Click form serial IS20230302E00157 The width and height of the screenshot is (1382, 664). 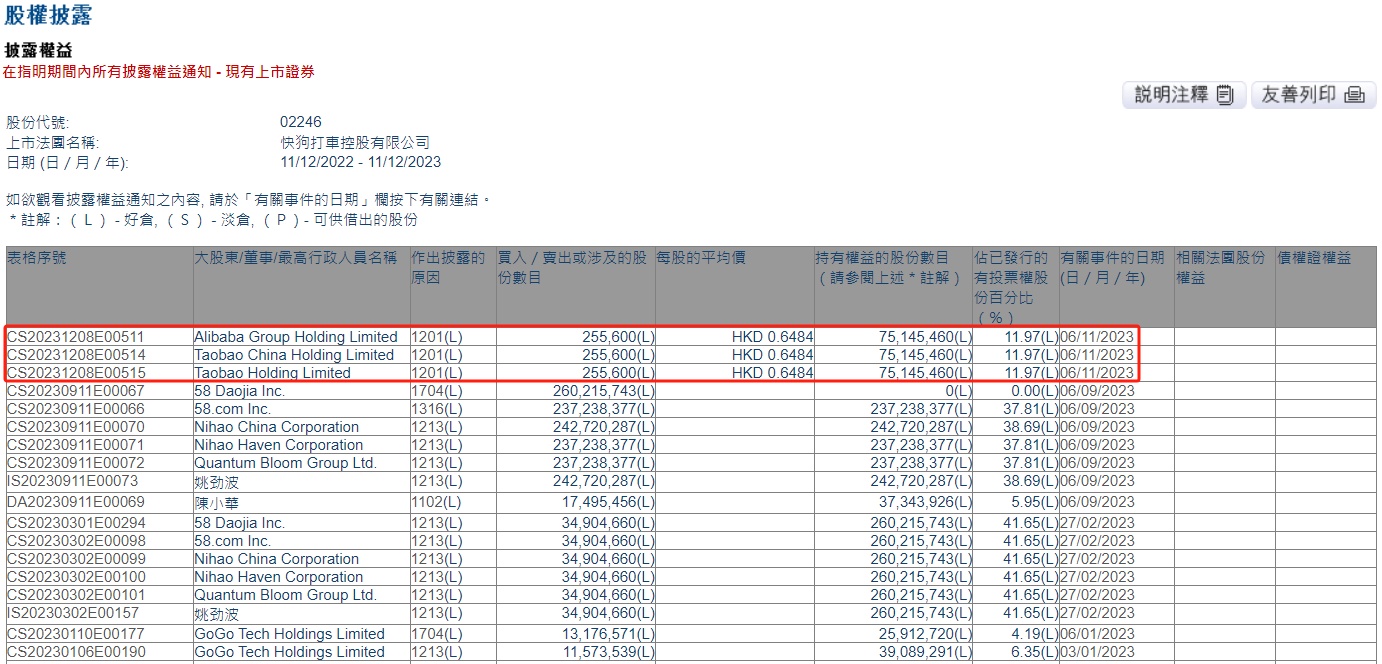click(73, 613)
